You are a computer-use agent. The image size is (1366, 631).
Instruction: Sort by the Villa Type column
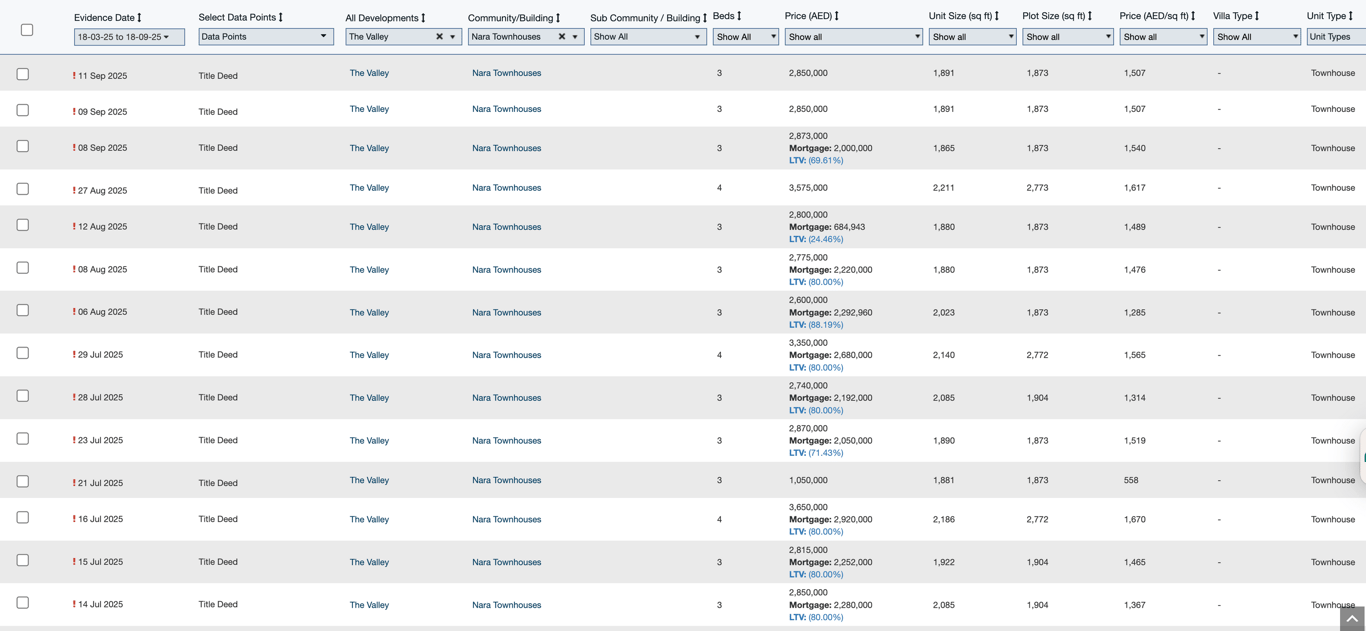[1257, 16]
